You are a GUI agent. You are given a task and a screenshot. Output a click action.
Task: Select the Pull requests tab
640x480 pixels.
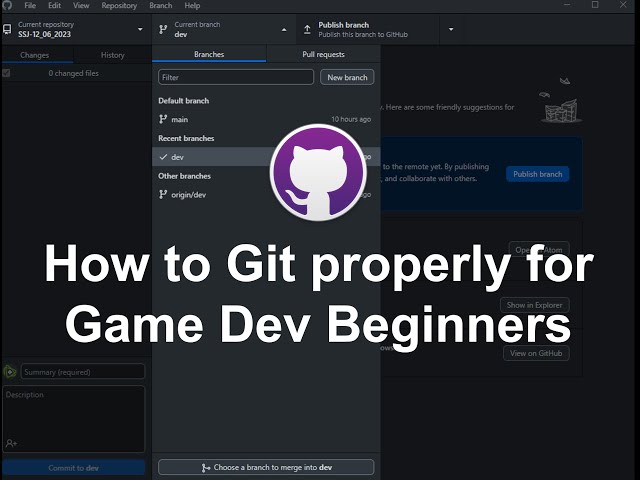tap(323, 54)
